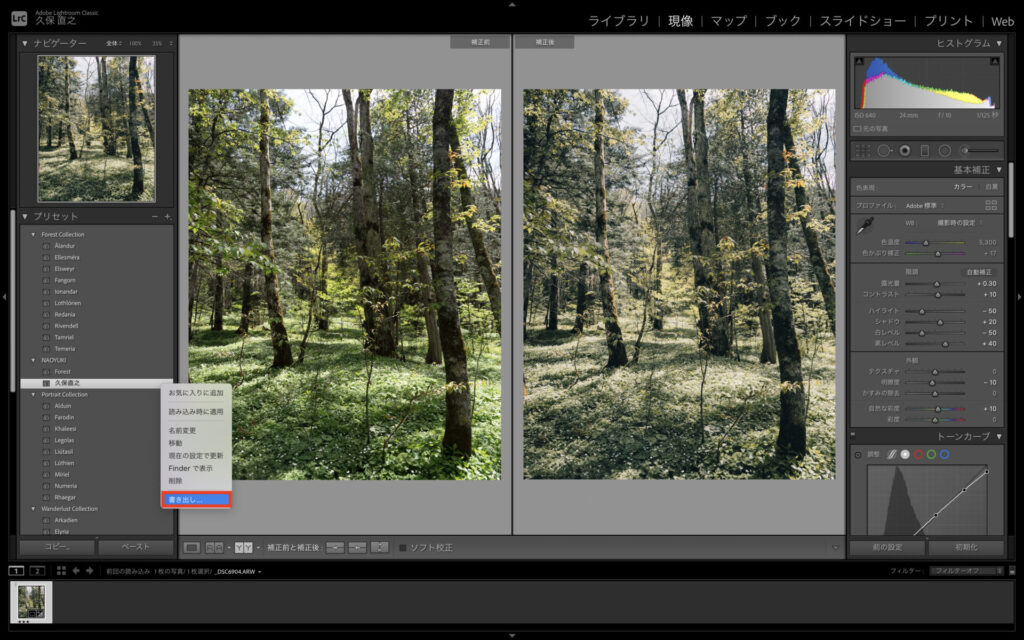Viewport: 1024px width, 640px height.
Task: Select the graduated filter tool
Action: click(925, 151)
